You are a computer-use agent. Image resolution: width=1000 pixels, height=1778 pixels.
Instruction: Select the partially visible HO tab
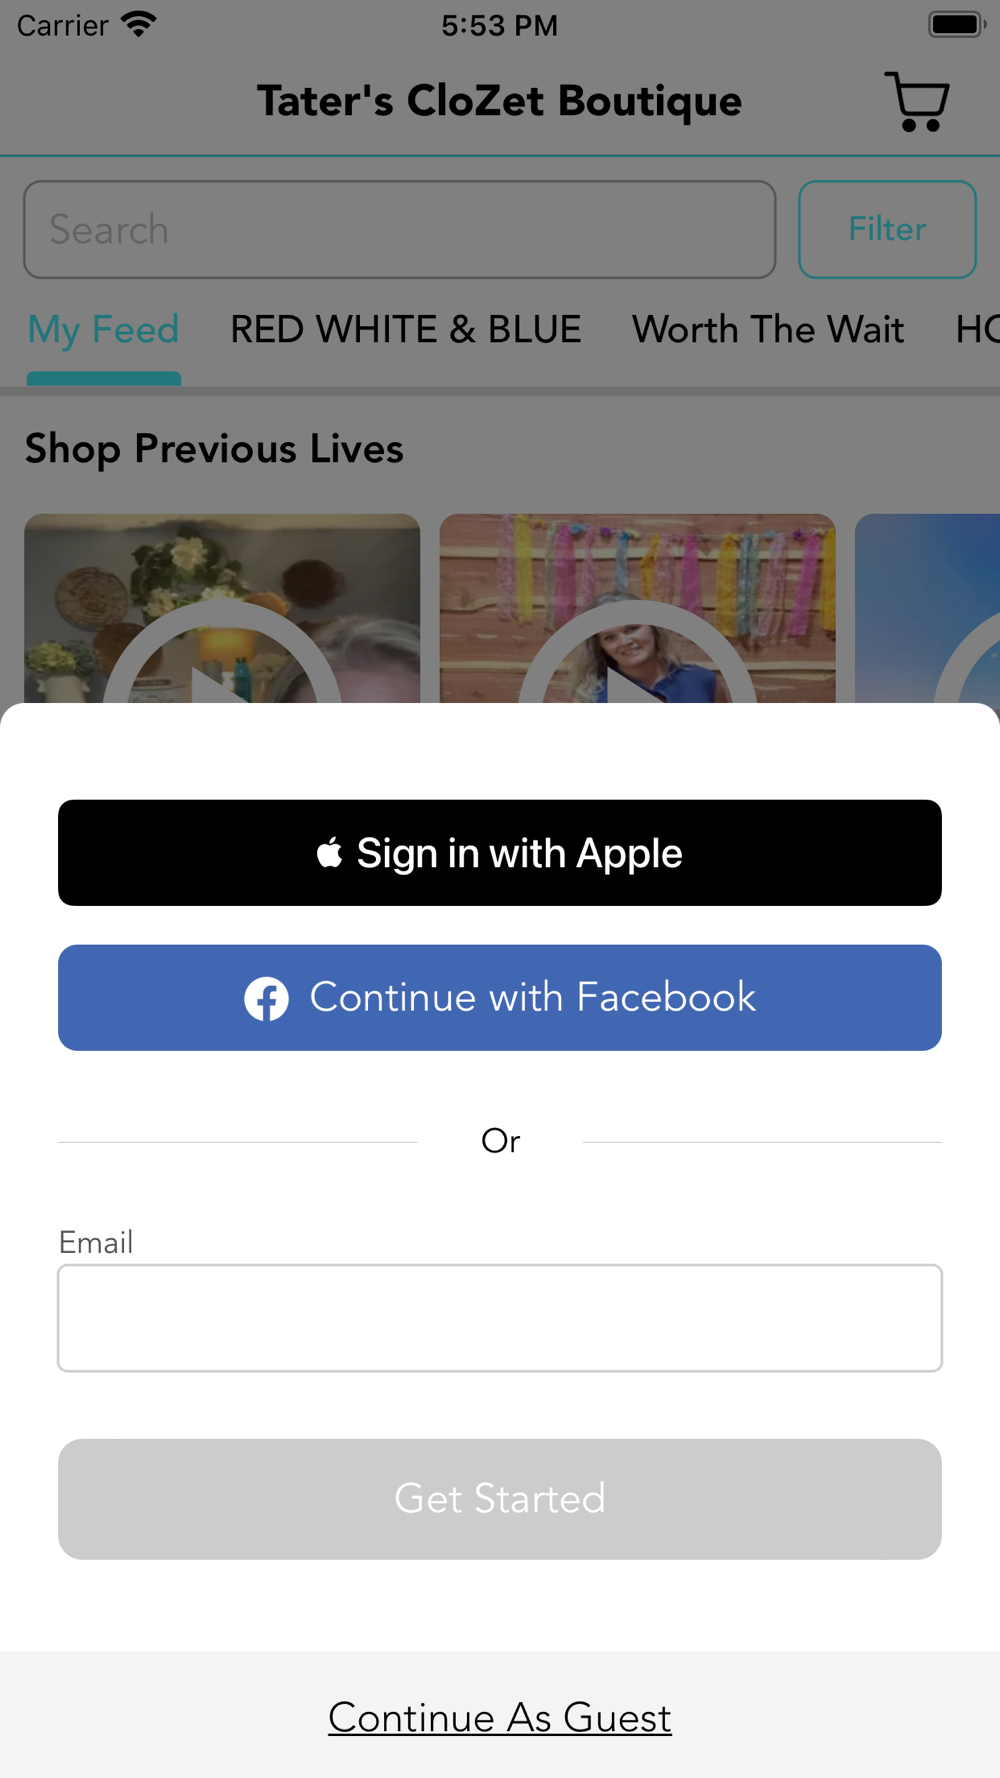(x=977, y=330)
